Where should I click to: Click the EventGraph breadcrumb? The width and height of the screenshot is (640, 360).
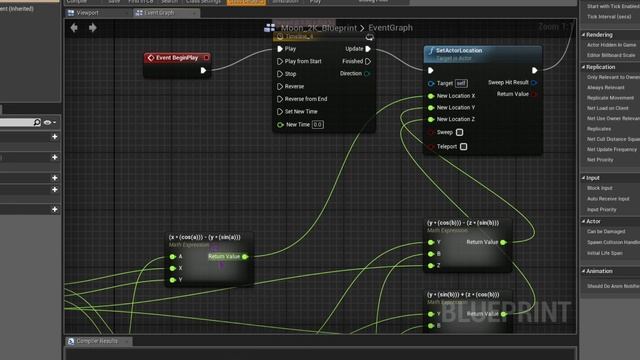click(x=391, y=28)
